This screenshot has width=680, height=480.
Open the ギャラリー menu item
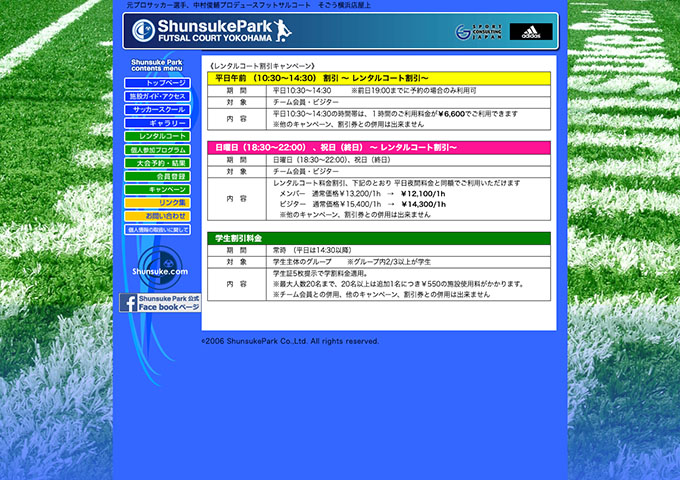click(x=157, y=123)
